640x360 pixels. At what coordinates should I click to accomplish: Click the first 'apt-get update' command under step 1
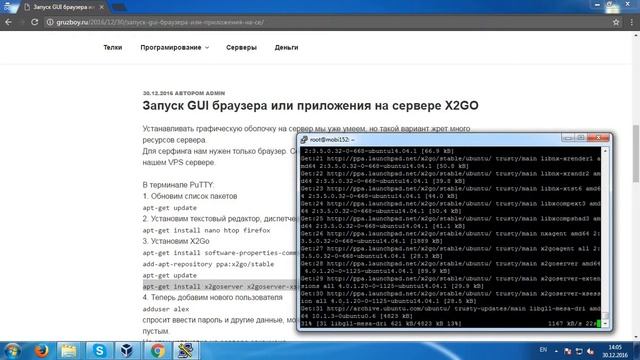click(169, 208)
